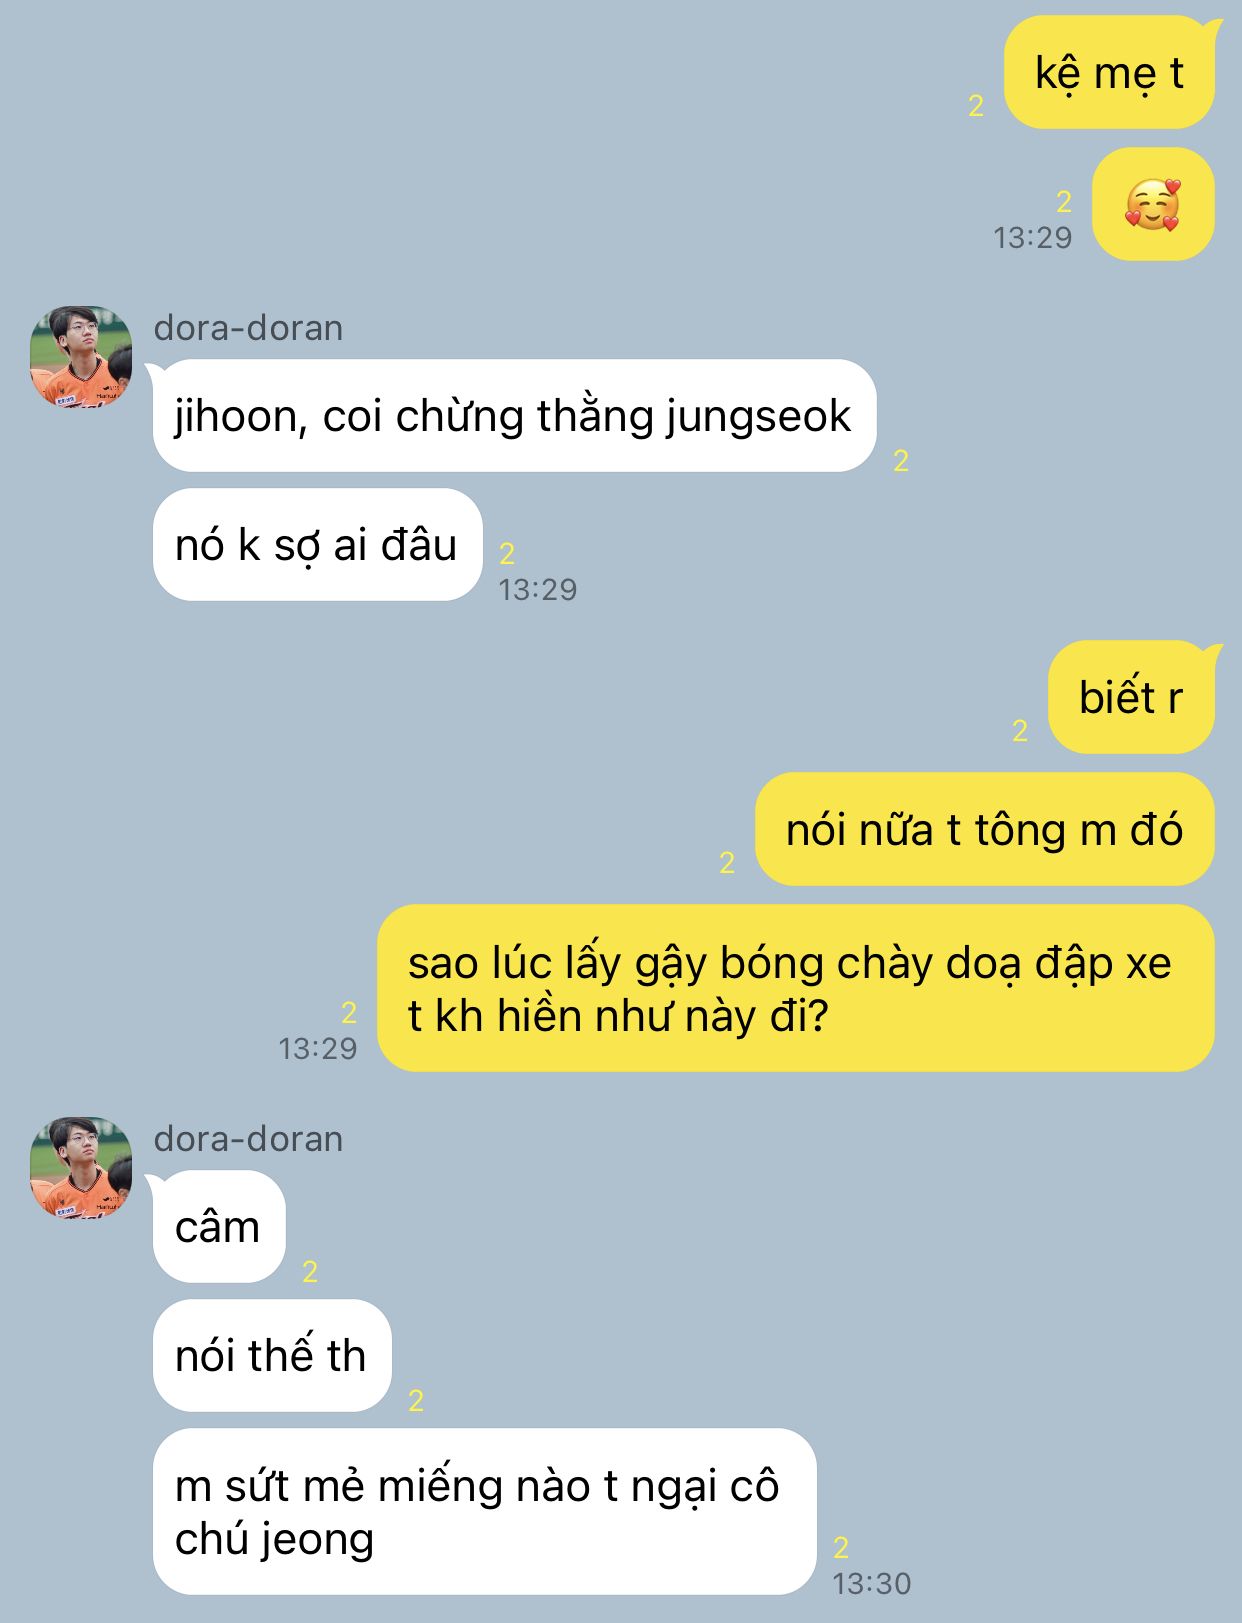
Task: Select the 'kệ mẹ t' yellow bubble
Action: (1109, 73)
